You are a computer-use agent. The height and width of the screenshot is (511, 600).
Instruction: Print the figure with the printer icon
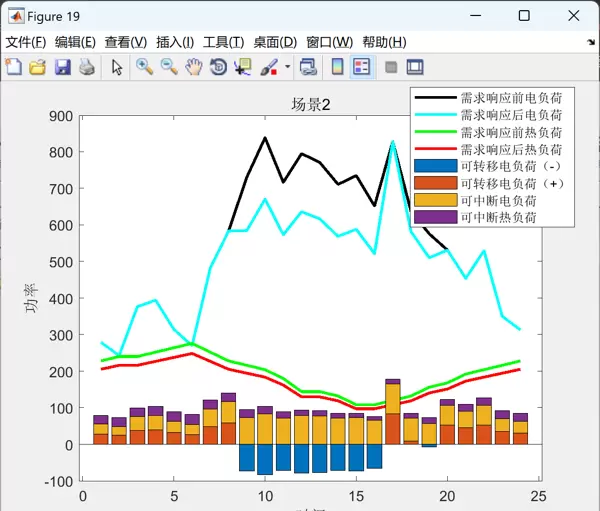click(x=87, y=67)
